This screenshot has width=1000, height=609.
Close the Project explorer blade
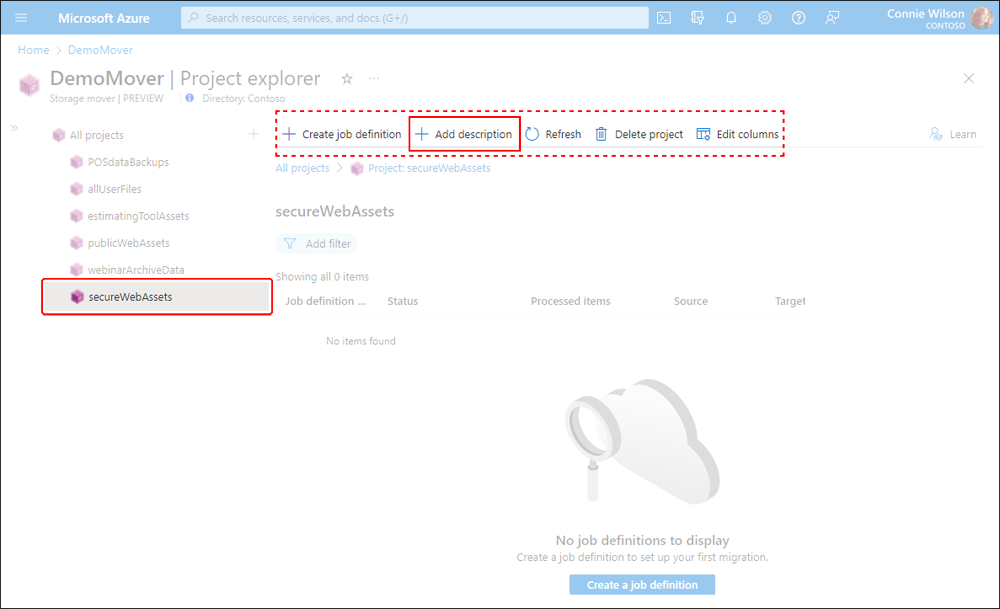point(969,78)
